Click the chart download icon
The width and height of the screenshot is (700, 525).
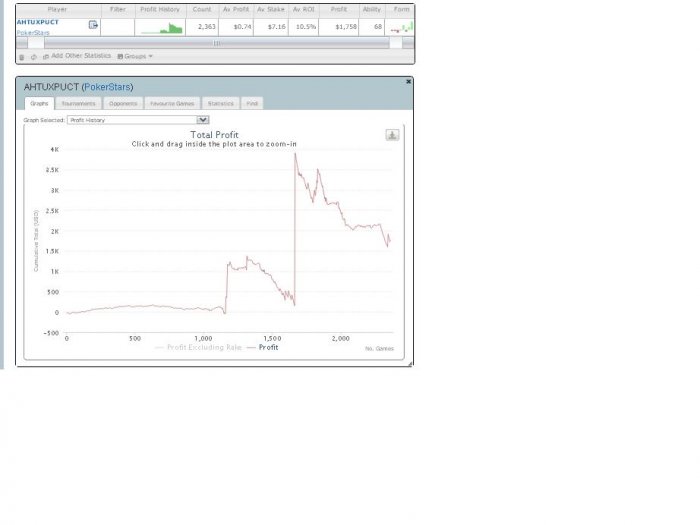[392, 135]
